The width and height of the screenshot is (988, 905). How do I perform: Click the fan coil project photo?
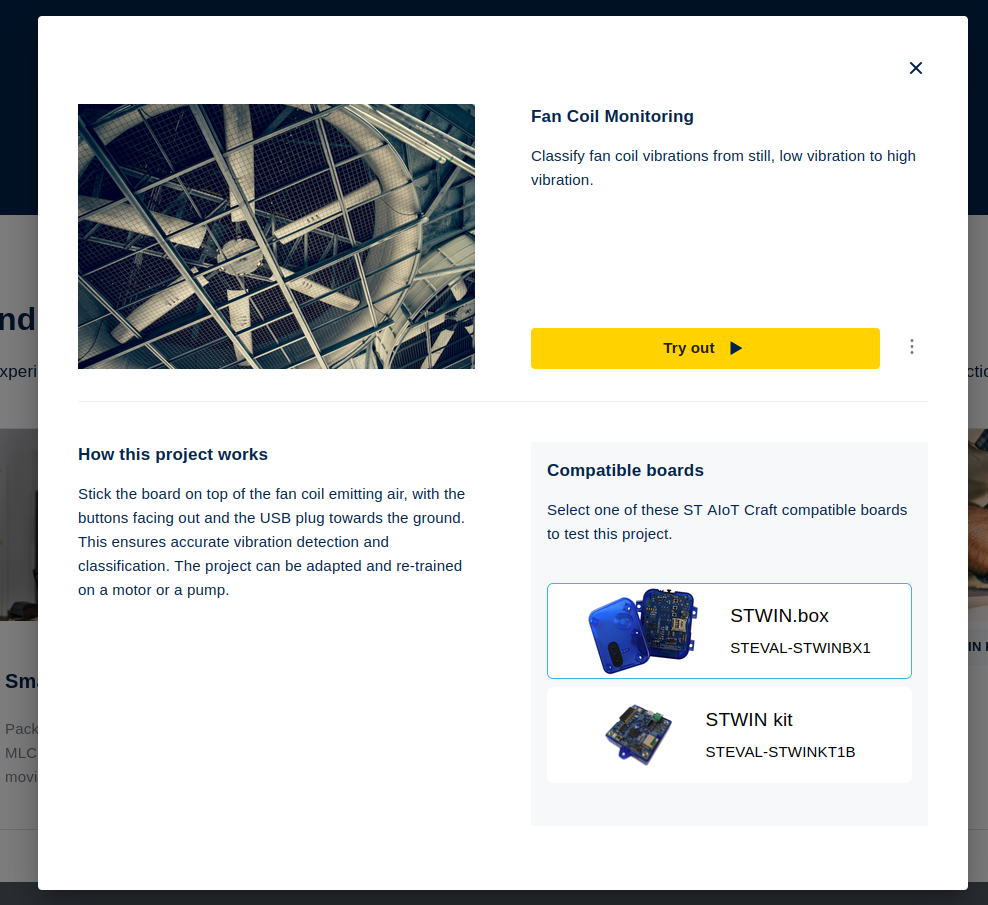pos(276,236)
